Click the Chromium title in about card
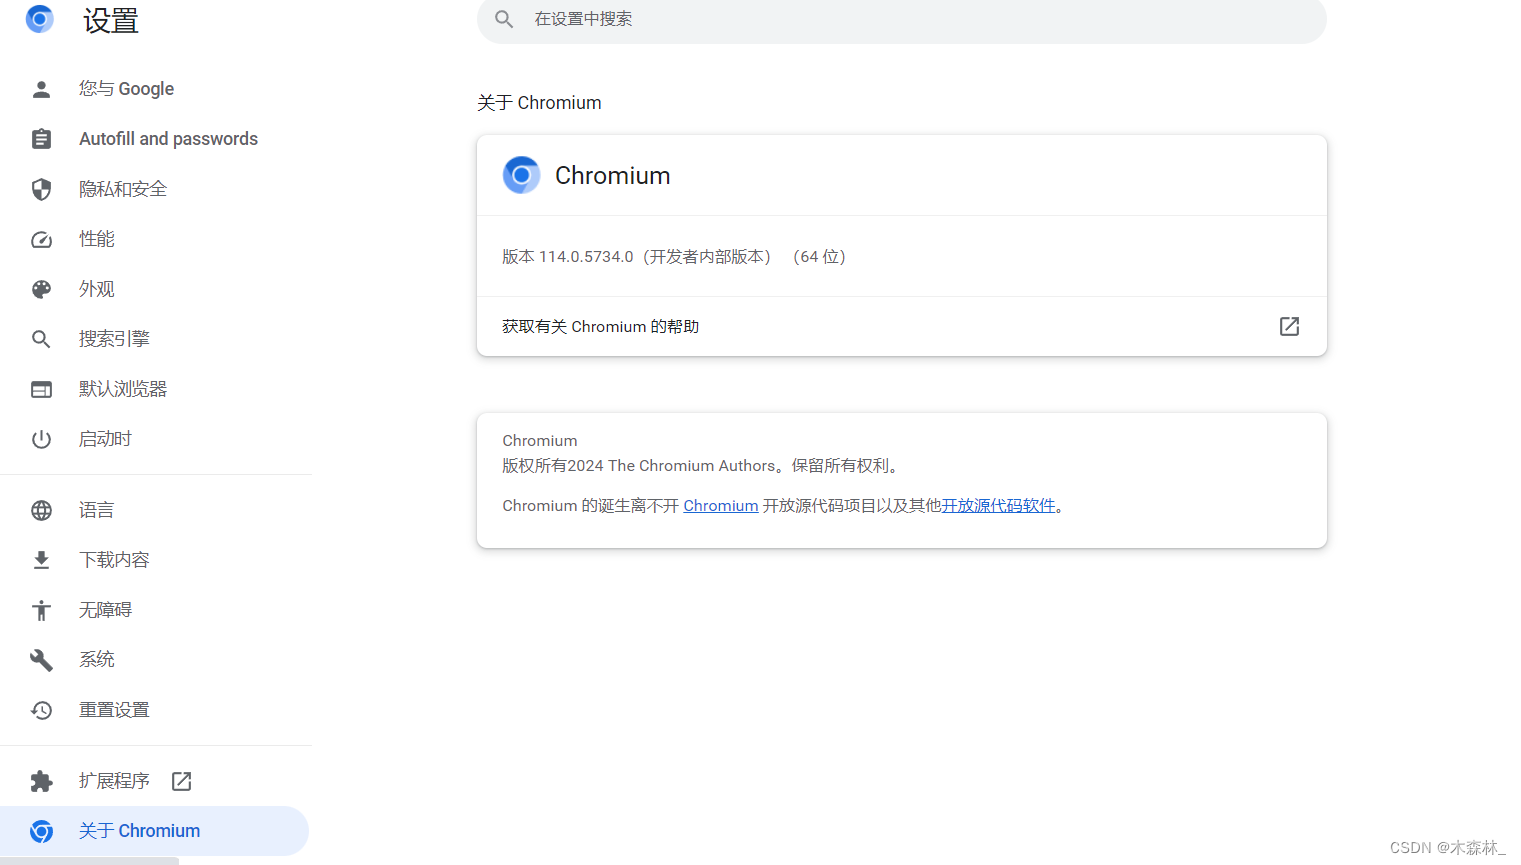The height and width of the screenshot is (865, 1521). [x=613, y=175]
